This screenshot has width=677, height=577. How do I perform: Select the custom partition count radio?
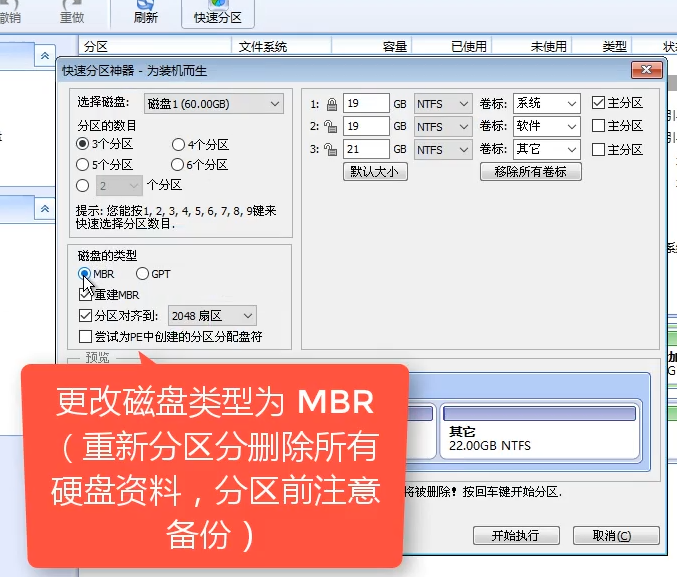pyautogui.click(x=82, y=186)
